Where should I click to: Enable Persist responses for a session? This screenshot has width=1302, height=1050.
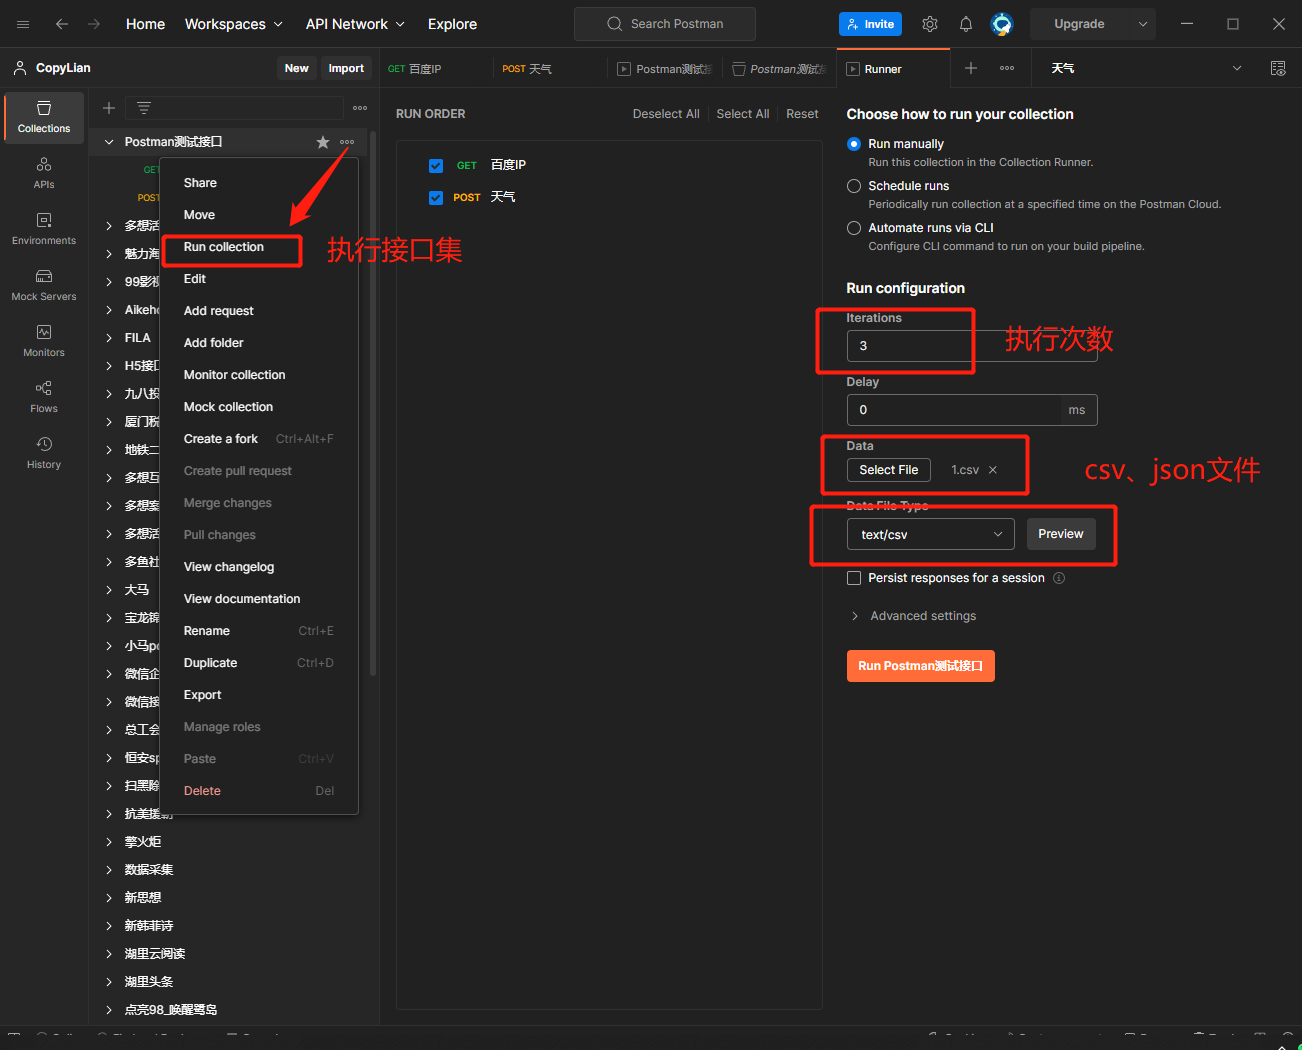point(854,578)
